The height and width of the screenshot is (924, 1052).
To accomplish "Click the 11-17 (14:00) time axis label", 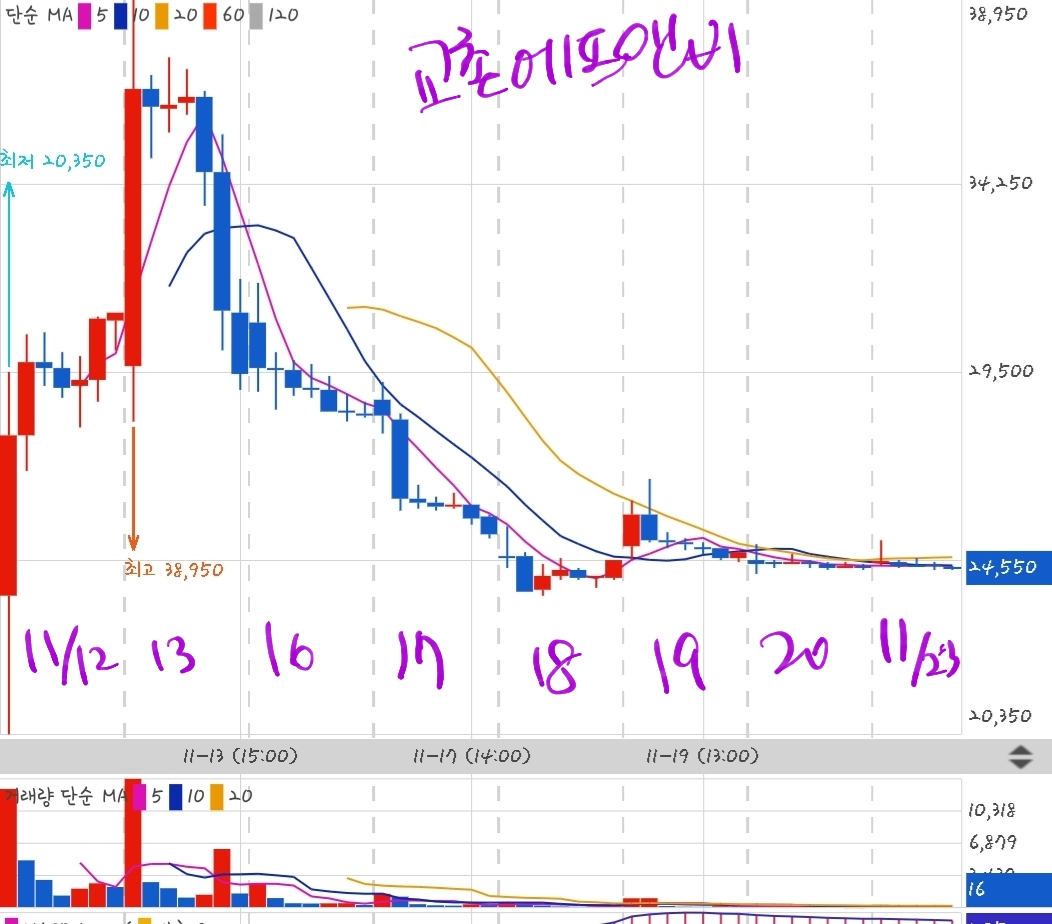I will pos(472,756).
